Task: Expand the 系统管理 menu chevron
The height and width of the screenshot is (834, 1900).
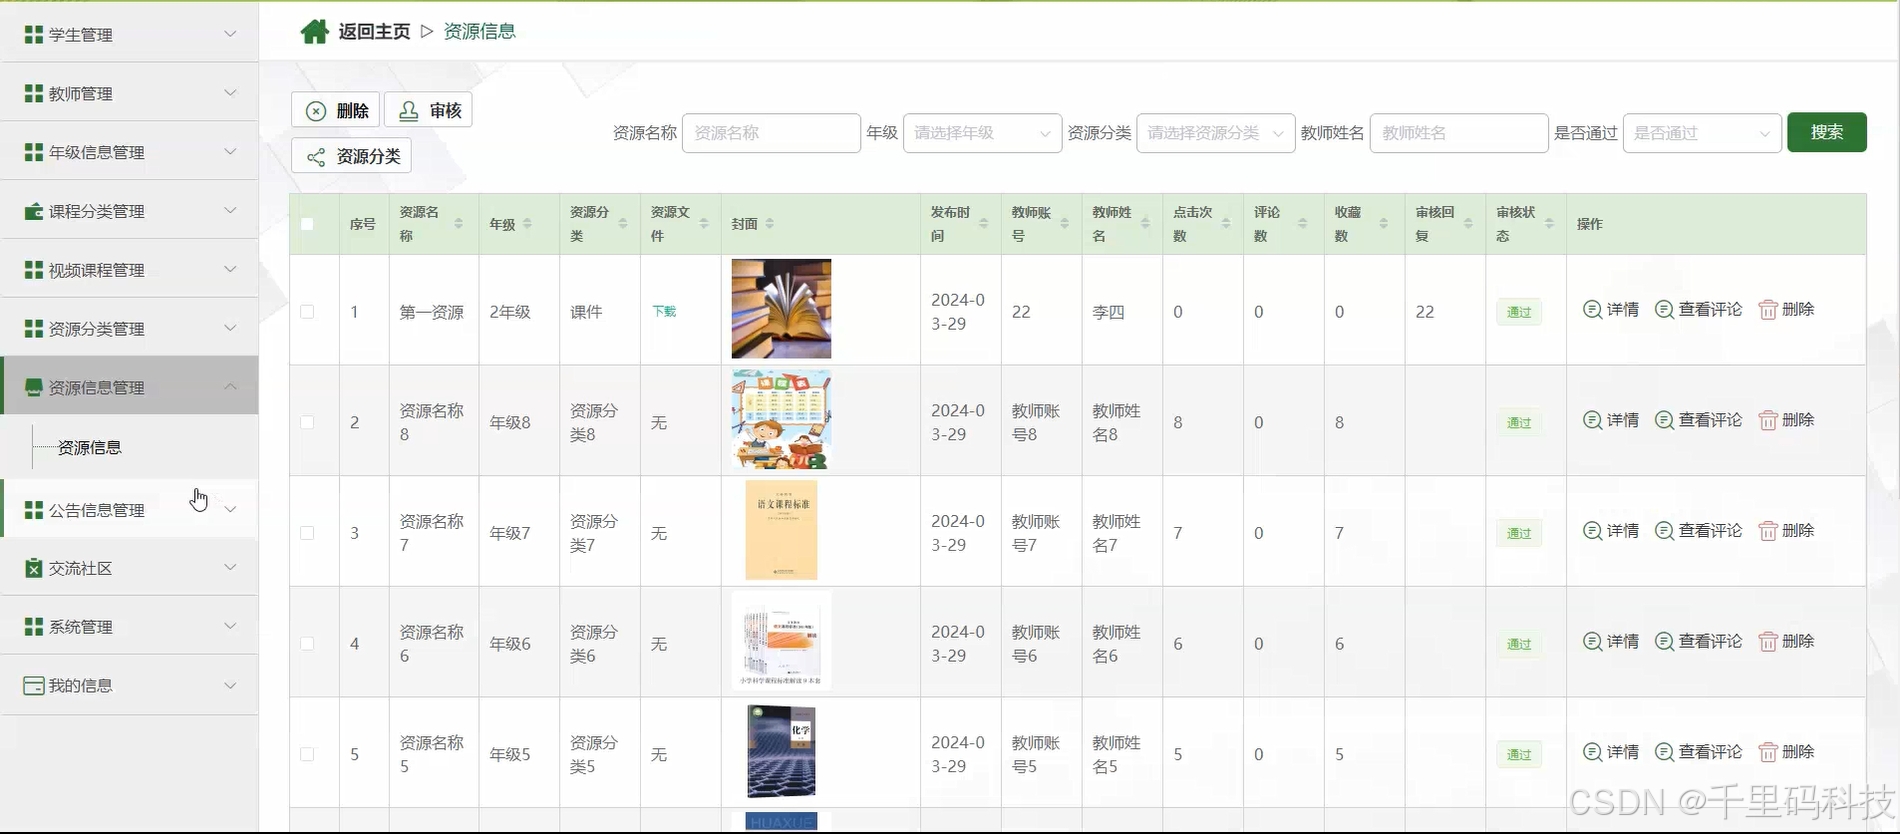Action: tap(230, 626)
